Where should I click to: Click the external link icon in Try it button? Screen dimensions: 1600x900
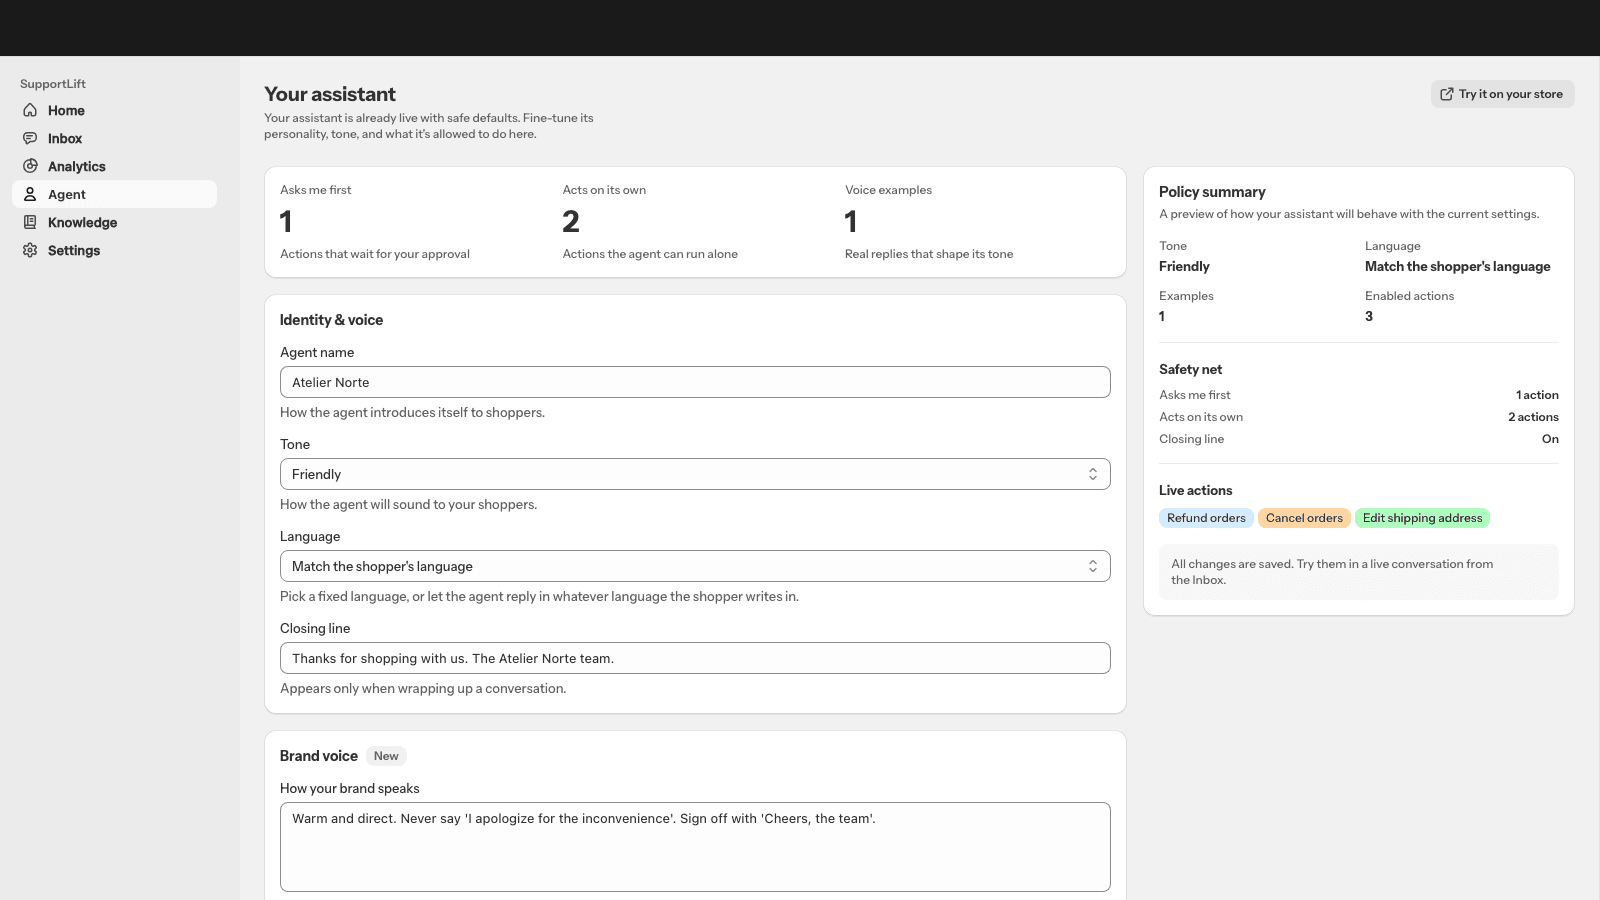1447,94
